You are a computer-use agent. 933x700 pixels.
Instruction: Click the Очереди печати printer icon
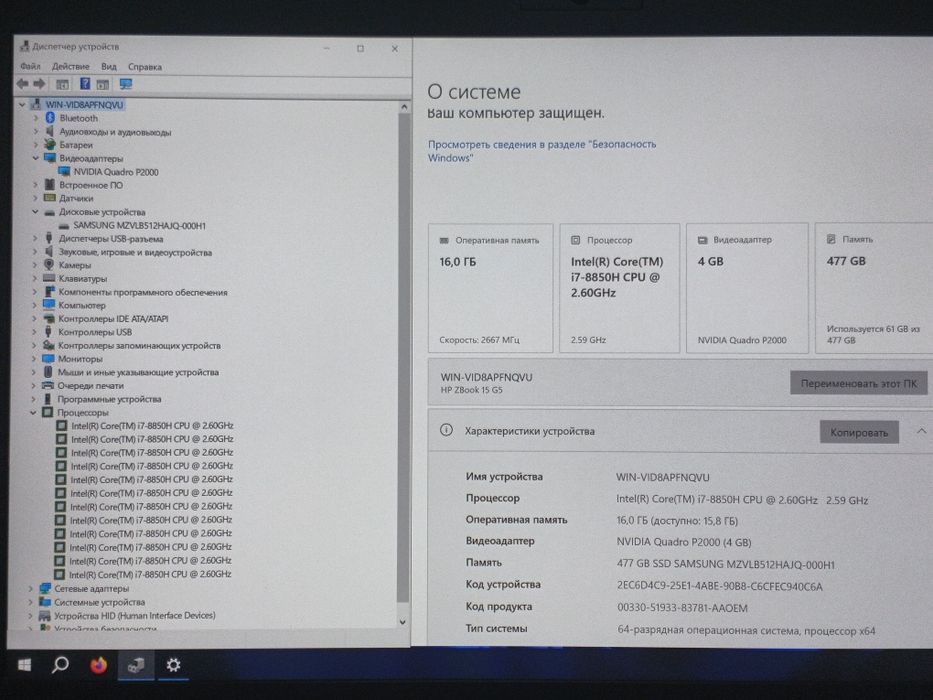tap(48, 386)
